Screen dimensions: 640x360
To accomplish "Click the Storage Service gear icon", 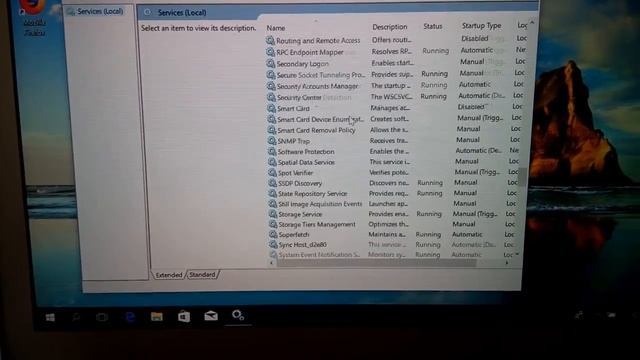I will [x=273, y=214].
